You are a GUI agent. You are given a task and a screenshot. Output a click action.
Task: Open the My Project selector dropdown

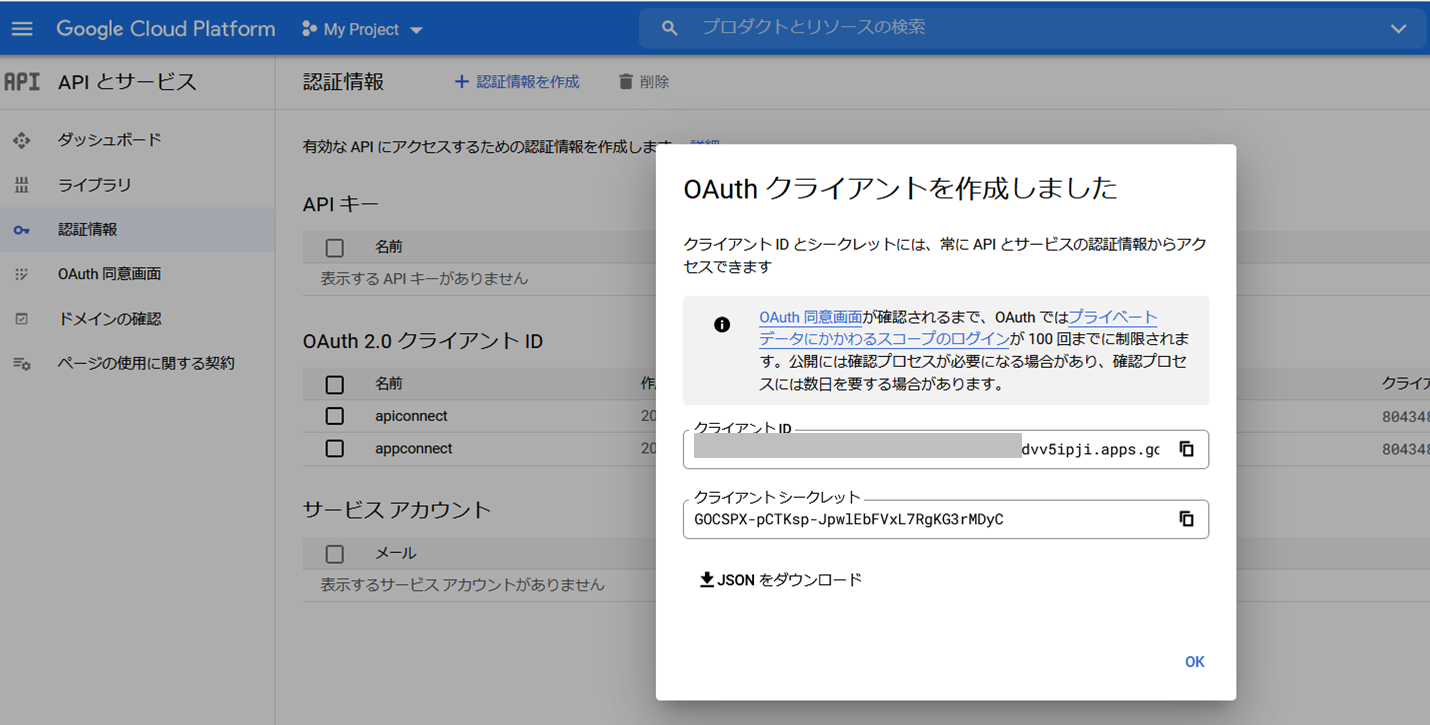coord(363,30)
